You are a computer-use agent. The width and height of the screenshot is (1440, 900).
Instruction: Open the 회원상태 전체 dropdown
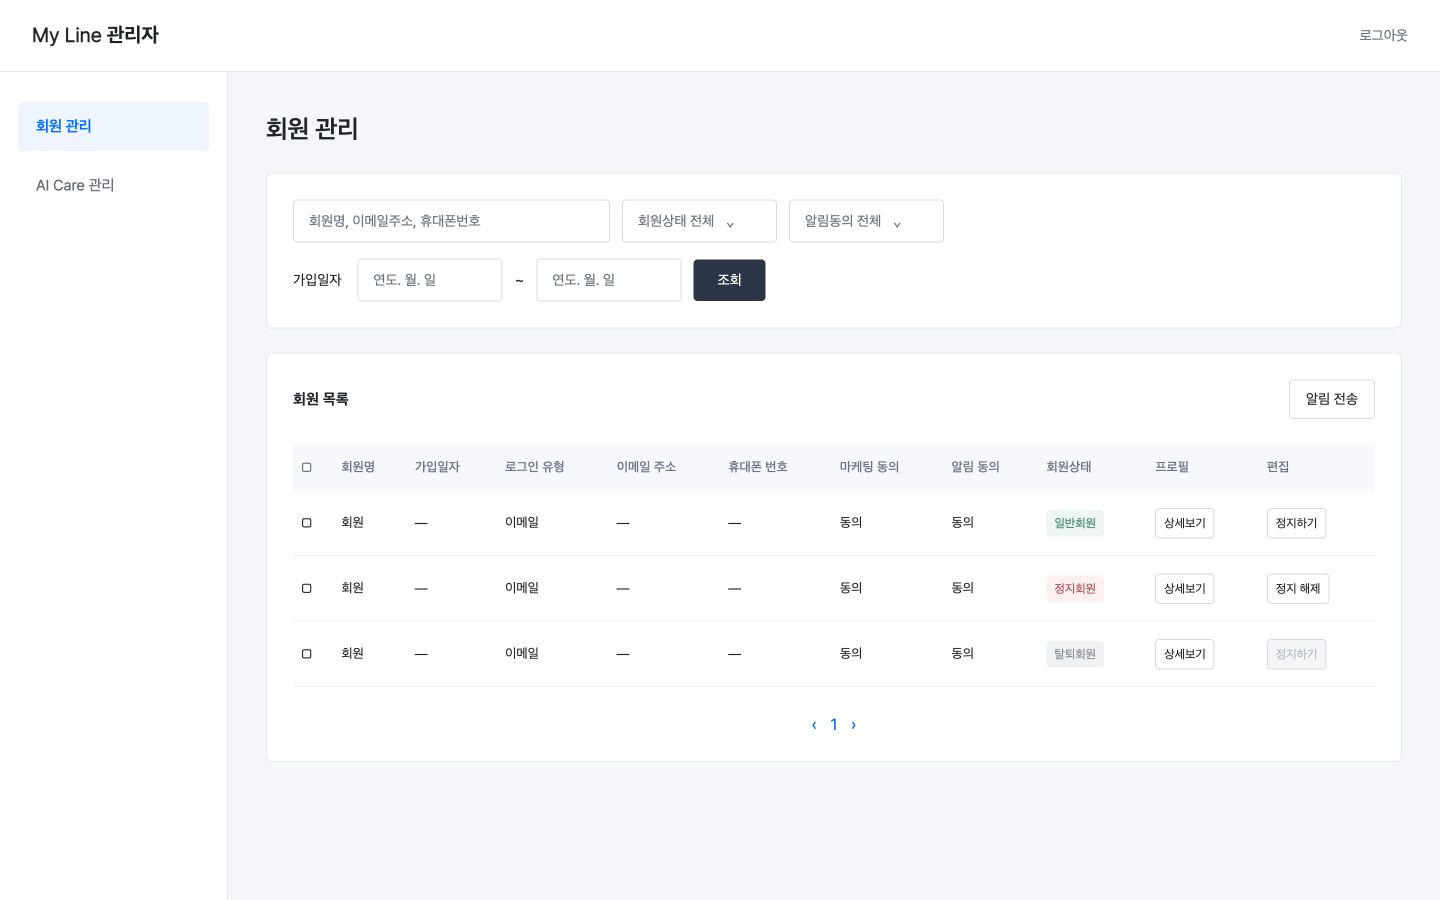coord(699,221)
